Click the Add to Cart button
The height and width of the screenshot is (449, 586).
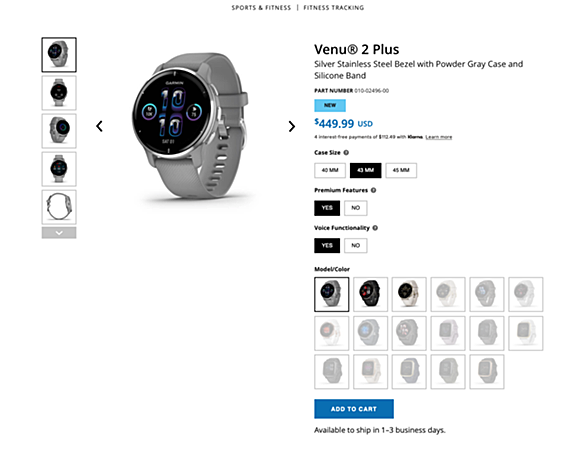coord(354,409)
